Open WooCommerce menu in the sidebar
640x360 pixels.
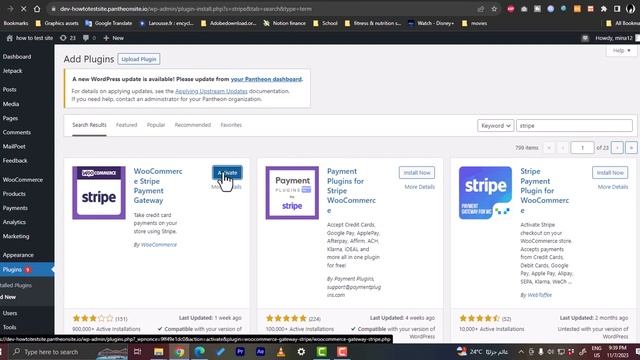tap(22, 180)
